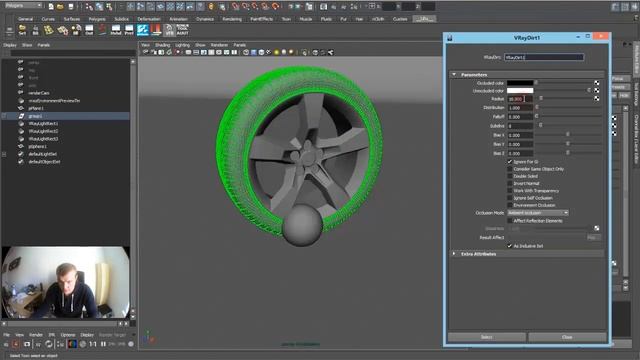This screenshot has width=640, height=360.
Task: Click the IPR render icon in render view toolbar
Action: [38, 344]
